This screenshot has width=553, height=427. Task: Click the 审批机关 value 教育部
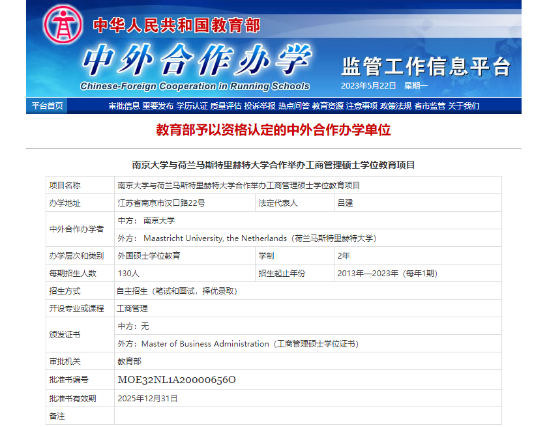[x=129, y=361]
